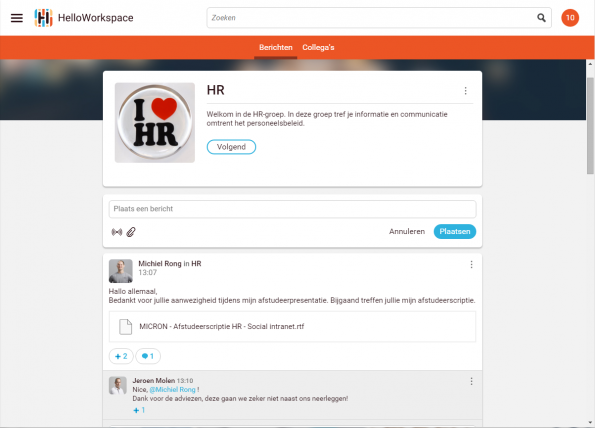This screenshot has height=428, width=595.
Task: Click the Michiel Rong author name
Action: (x=160, y=264)
